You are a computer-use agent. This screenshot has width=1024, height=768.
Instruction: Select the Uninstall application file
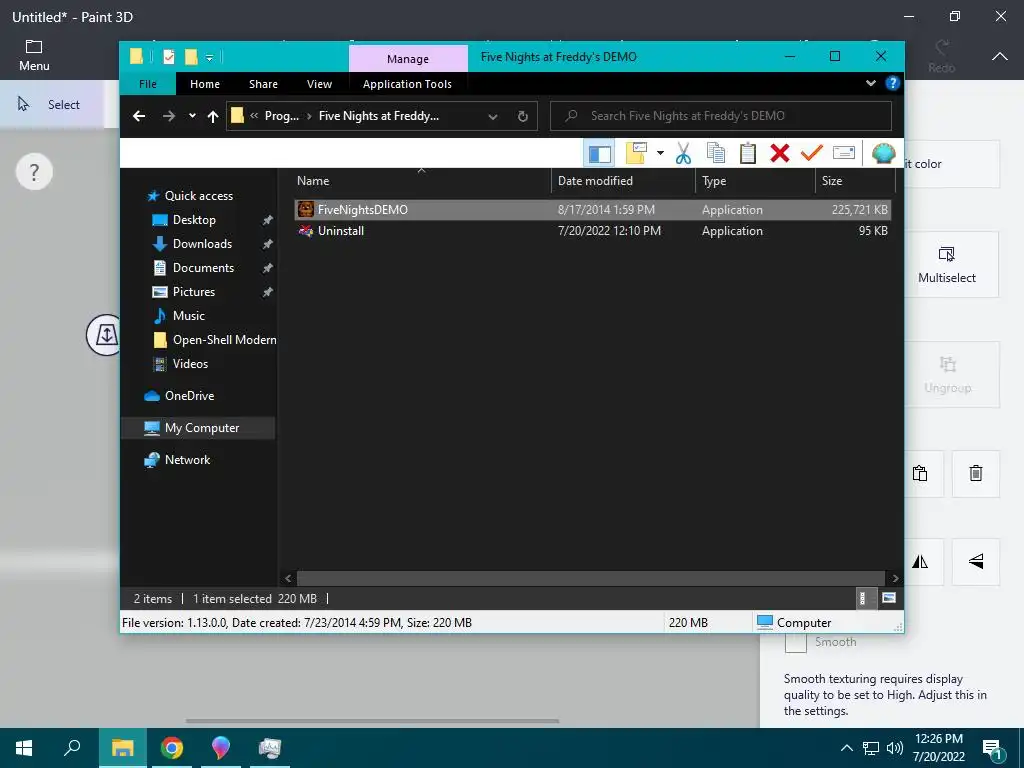(592, 231)
